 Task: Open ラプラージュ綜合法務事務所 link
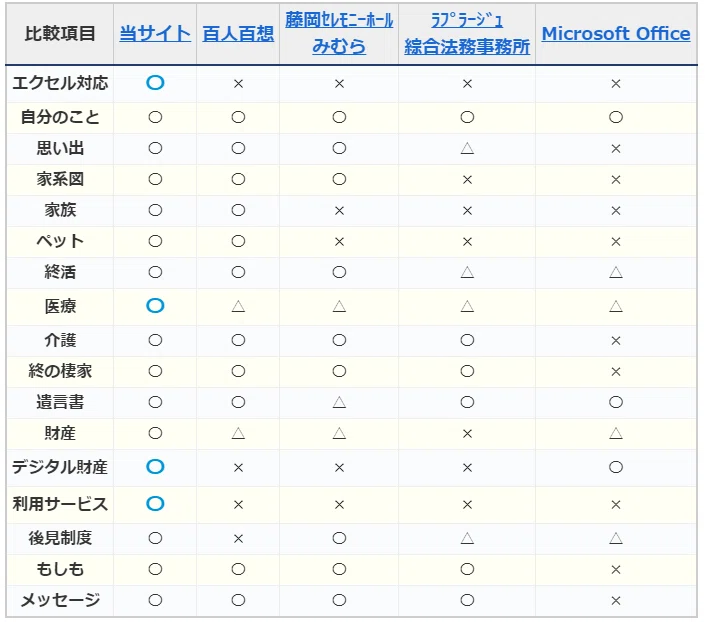[467, 33]
